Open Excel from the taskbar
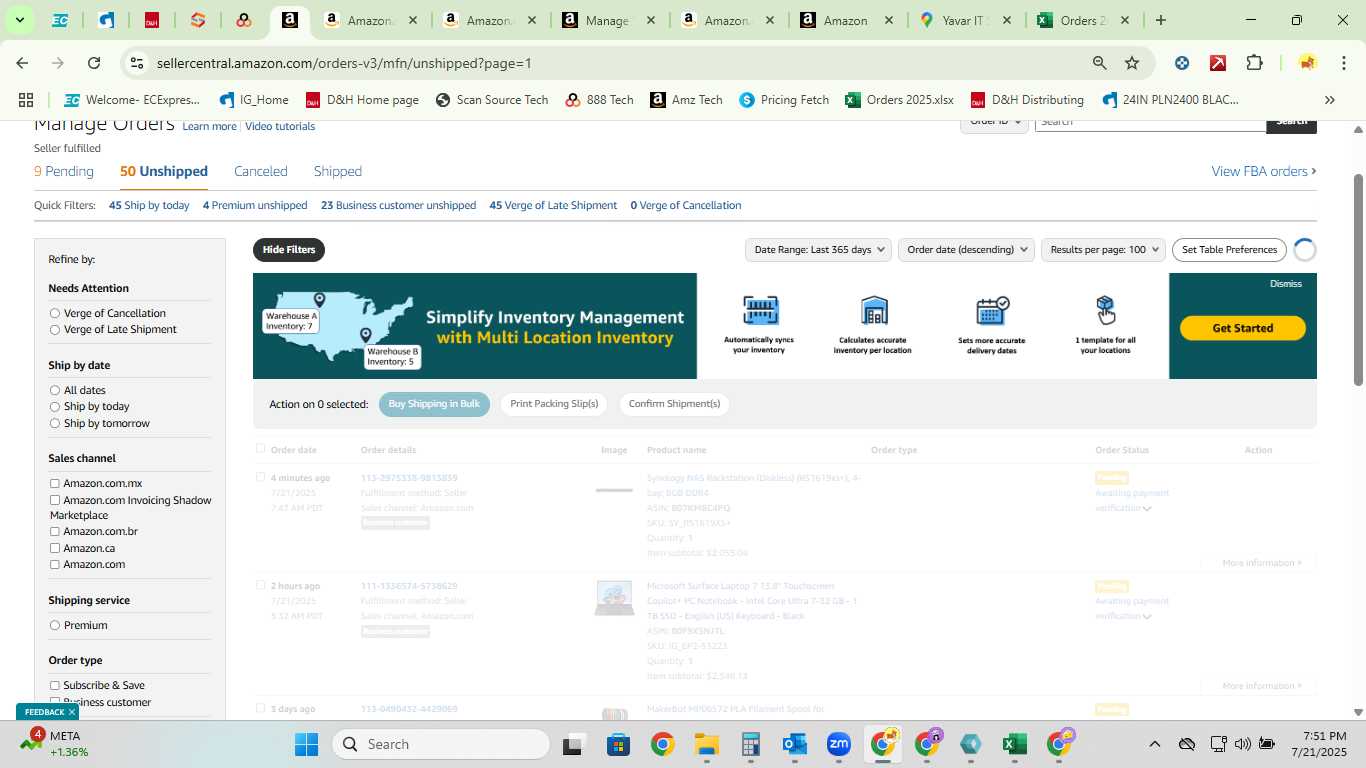The height and width of the screenshot is (768, 1366). click(x=1014, y=744)
